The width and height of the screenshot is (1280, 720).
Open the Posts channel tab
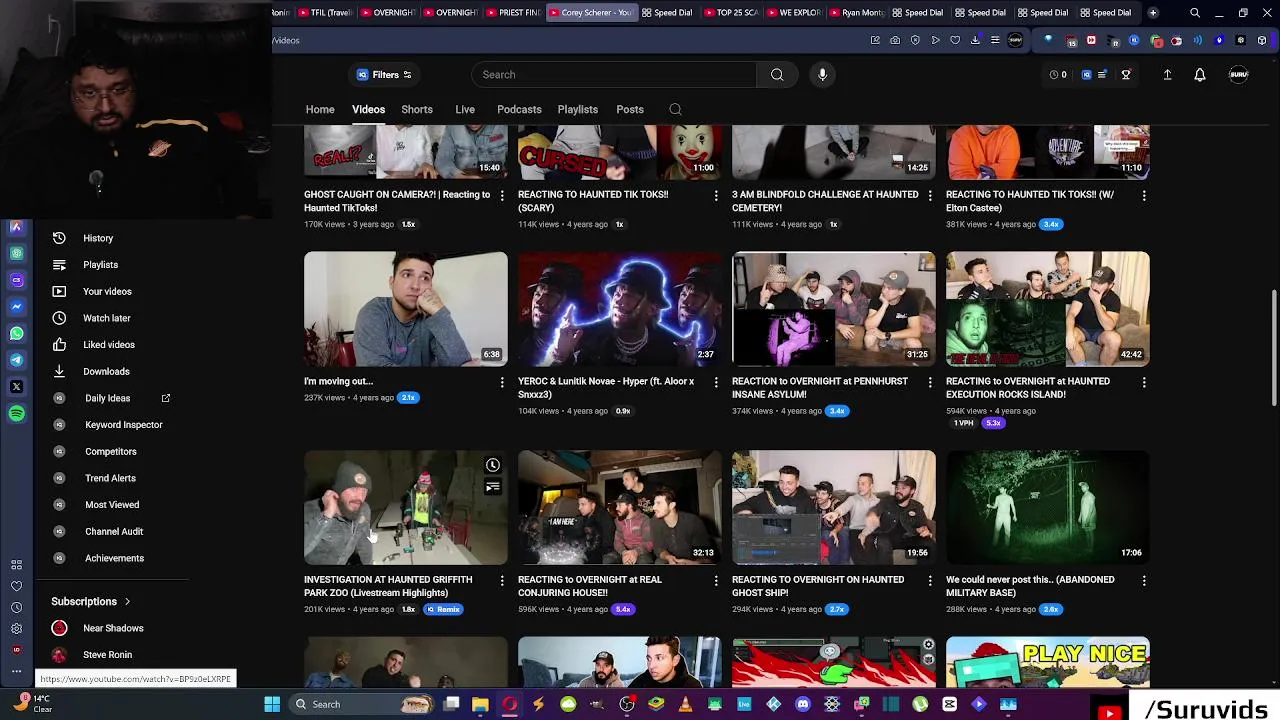630,109
